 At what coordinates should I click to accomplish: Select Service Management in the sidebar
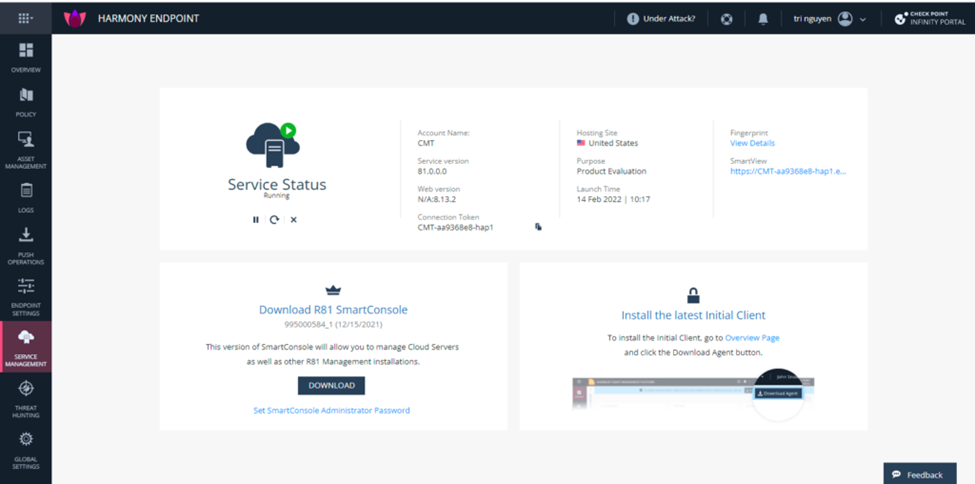[25, 347]
